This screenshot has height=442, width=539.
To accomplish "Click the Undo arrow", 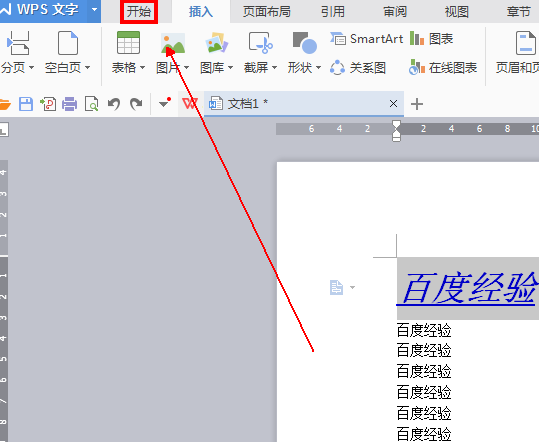I will click(114, 104).
